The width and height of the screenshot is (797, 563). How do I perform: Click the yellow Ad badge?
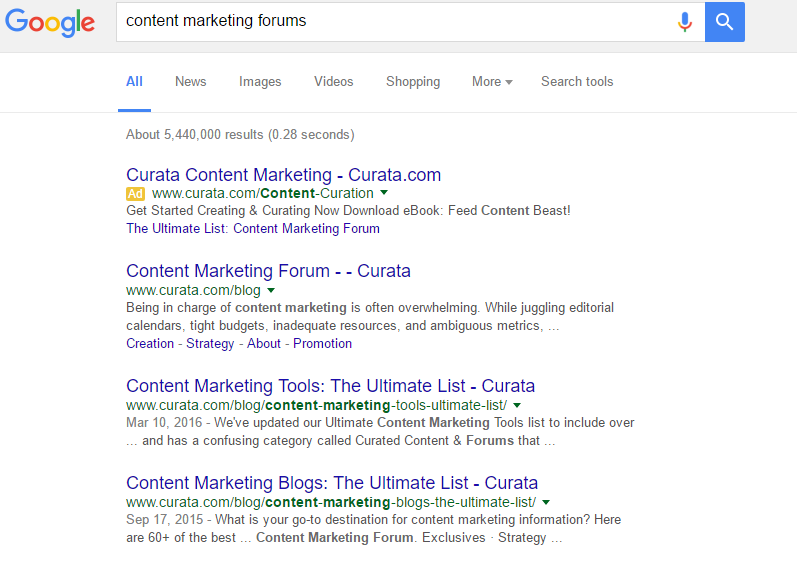(x=135, y=194)
